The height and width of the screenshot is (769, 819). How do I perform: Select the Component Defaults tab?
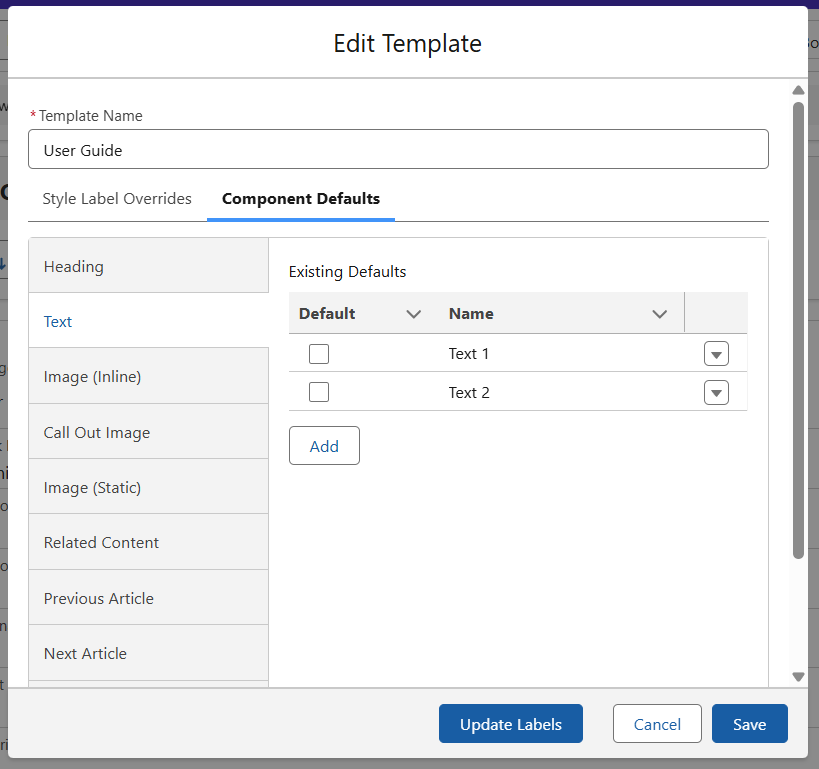point(301,199)
